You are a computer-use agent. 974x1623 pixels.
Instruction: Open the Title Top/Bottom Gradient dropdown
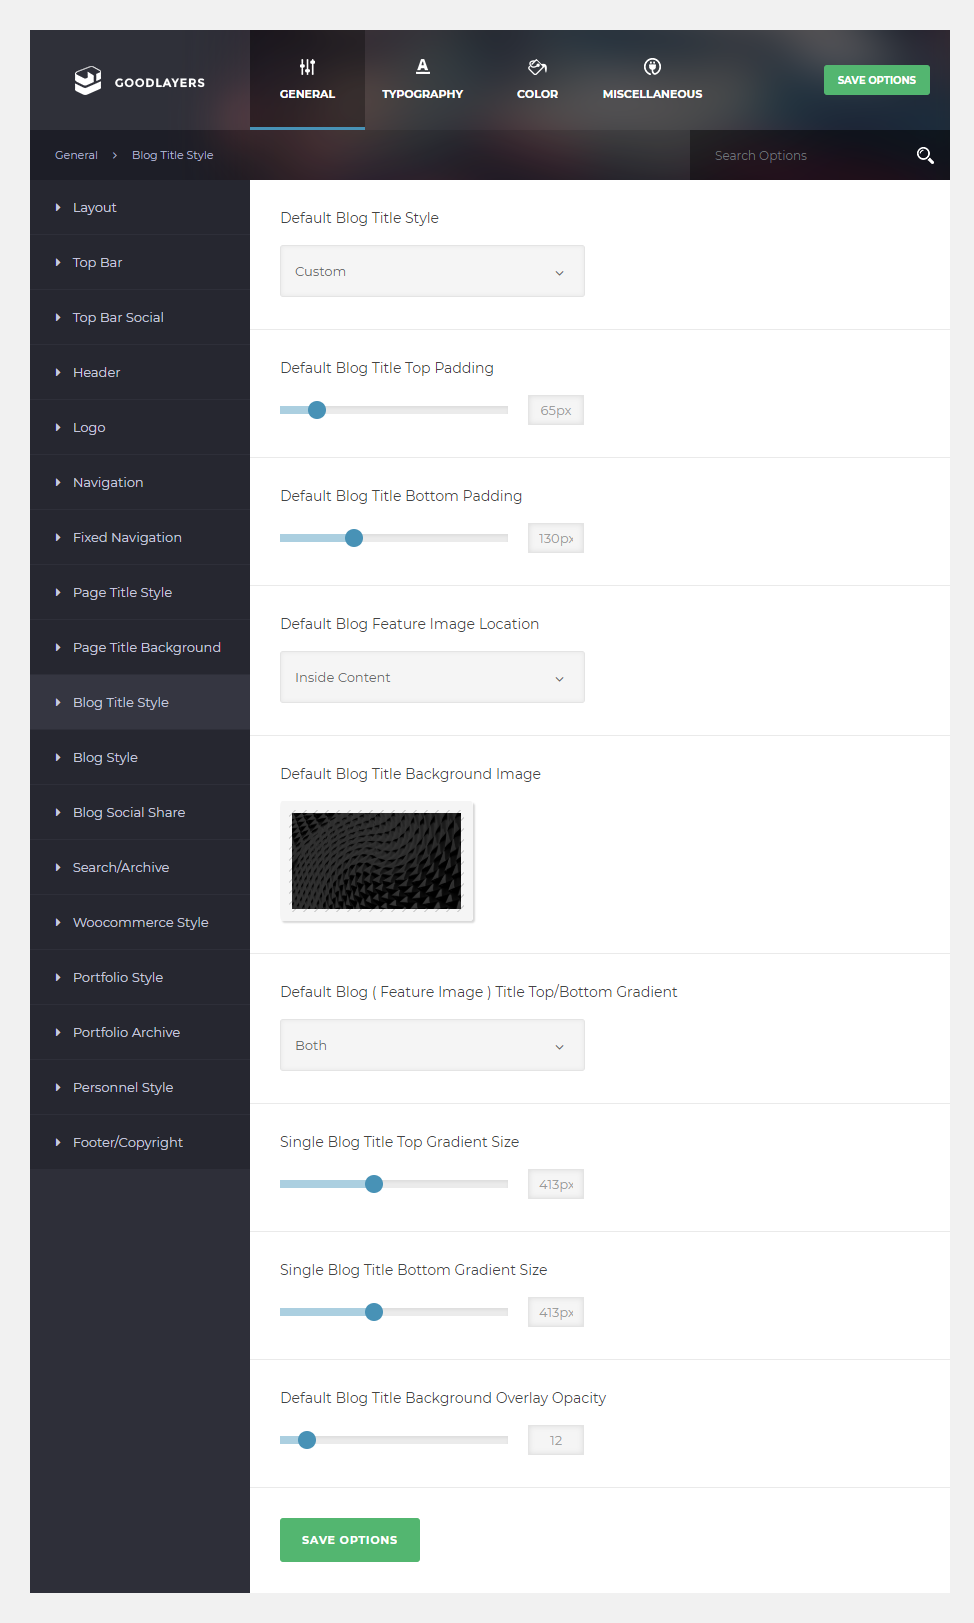pos(432,1045)
